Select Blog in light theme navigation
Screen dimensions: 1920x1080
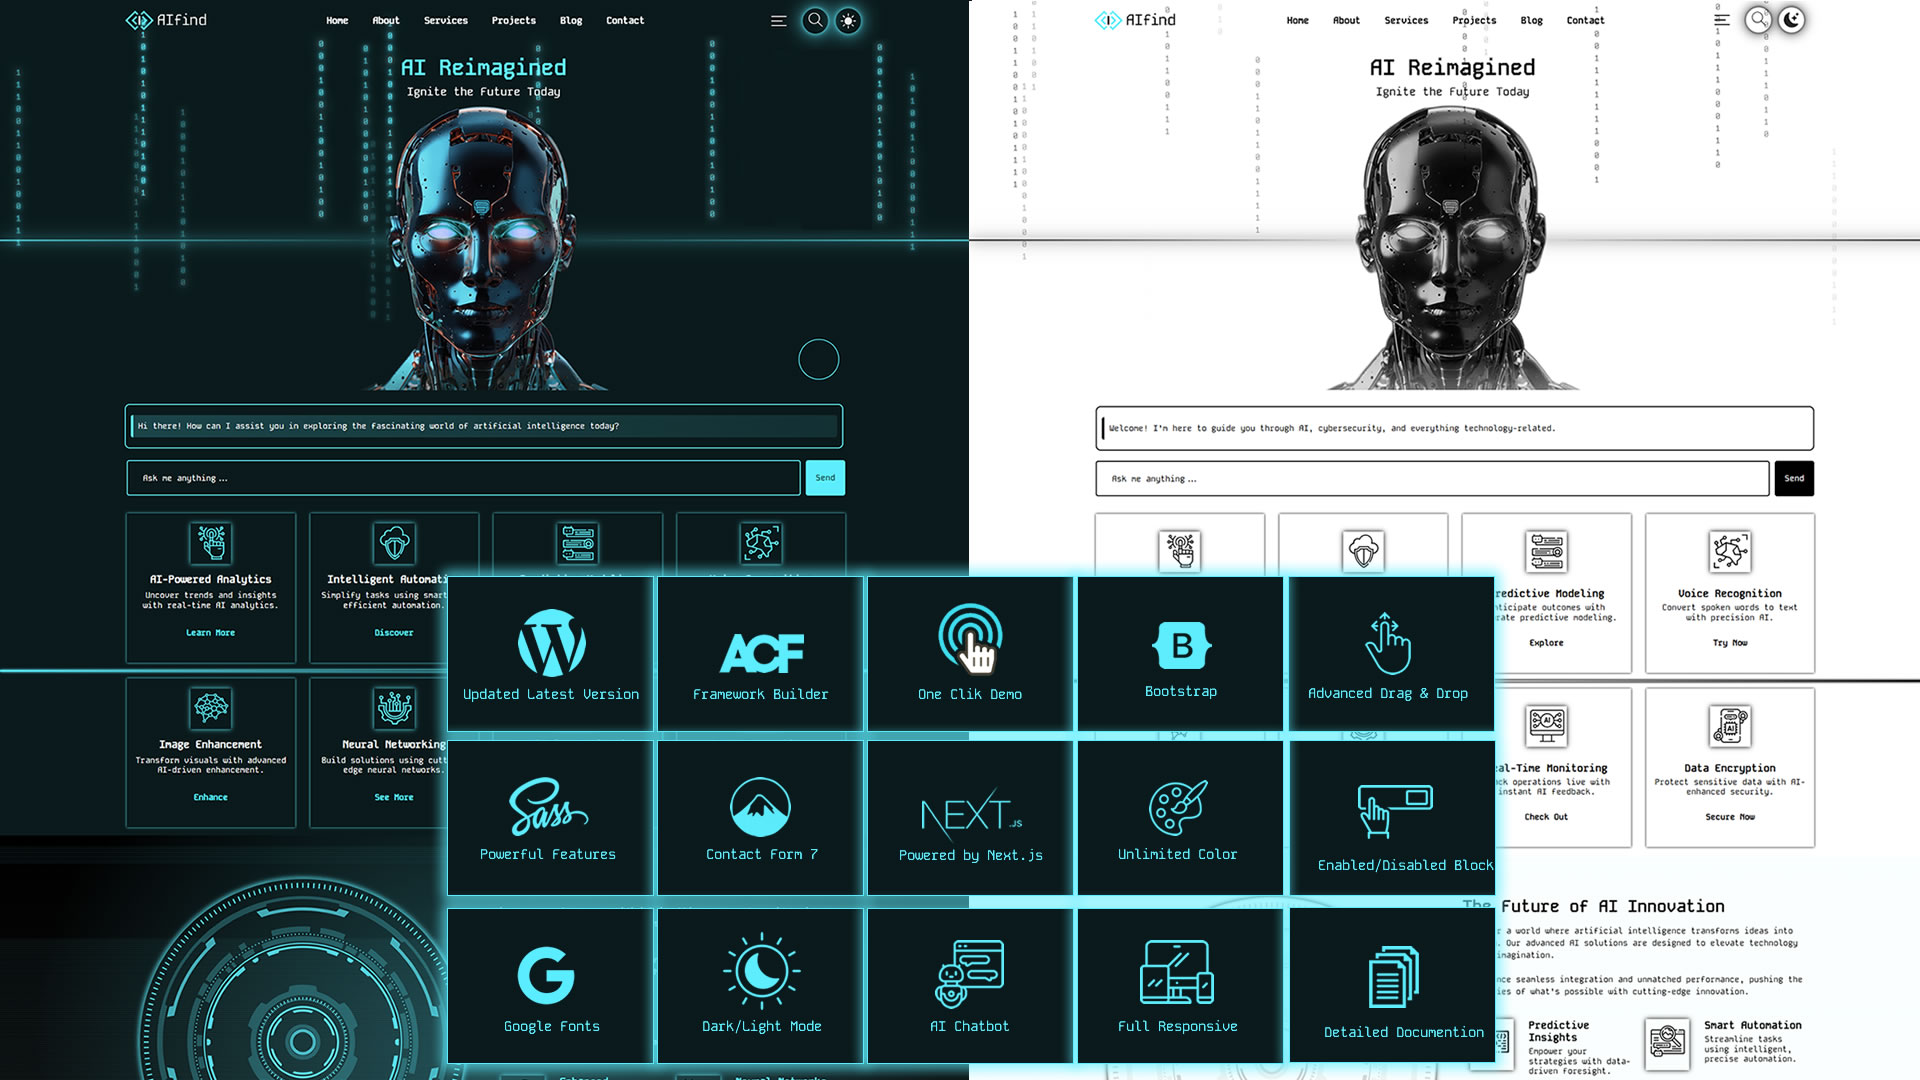[1531, 20]
